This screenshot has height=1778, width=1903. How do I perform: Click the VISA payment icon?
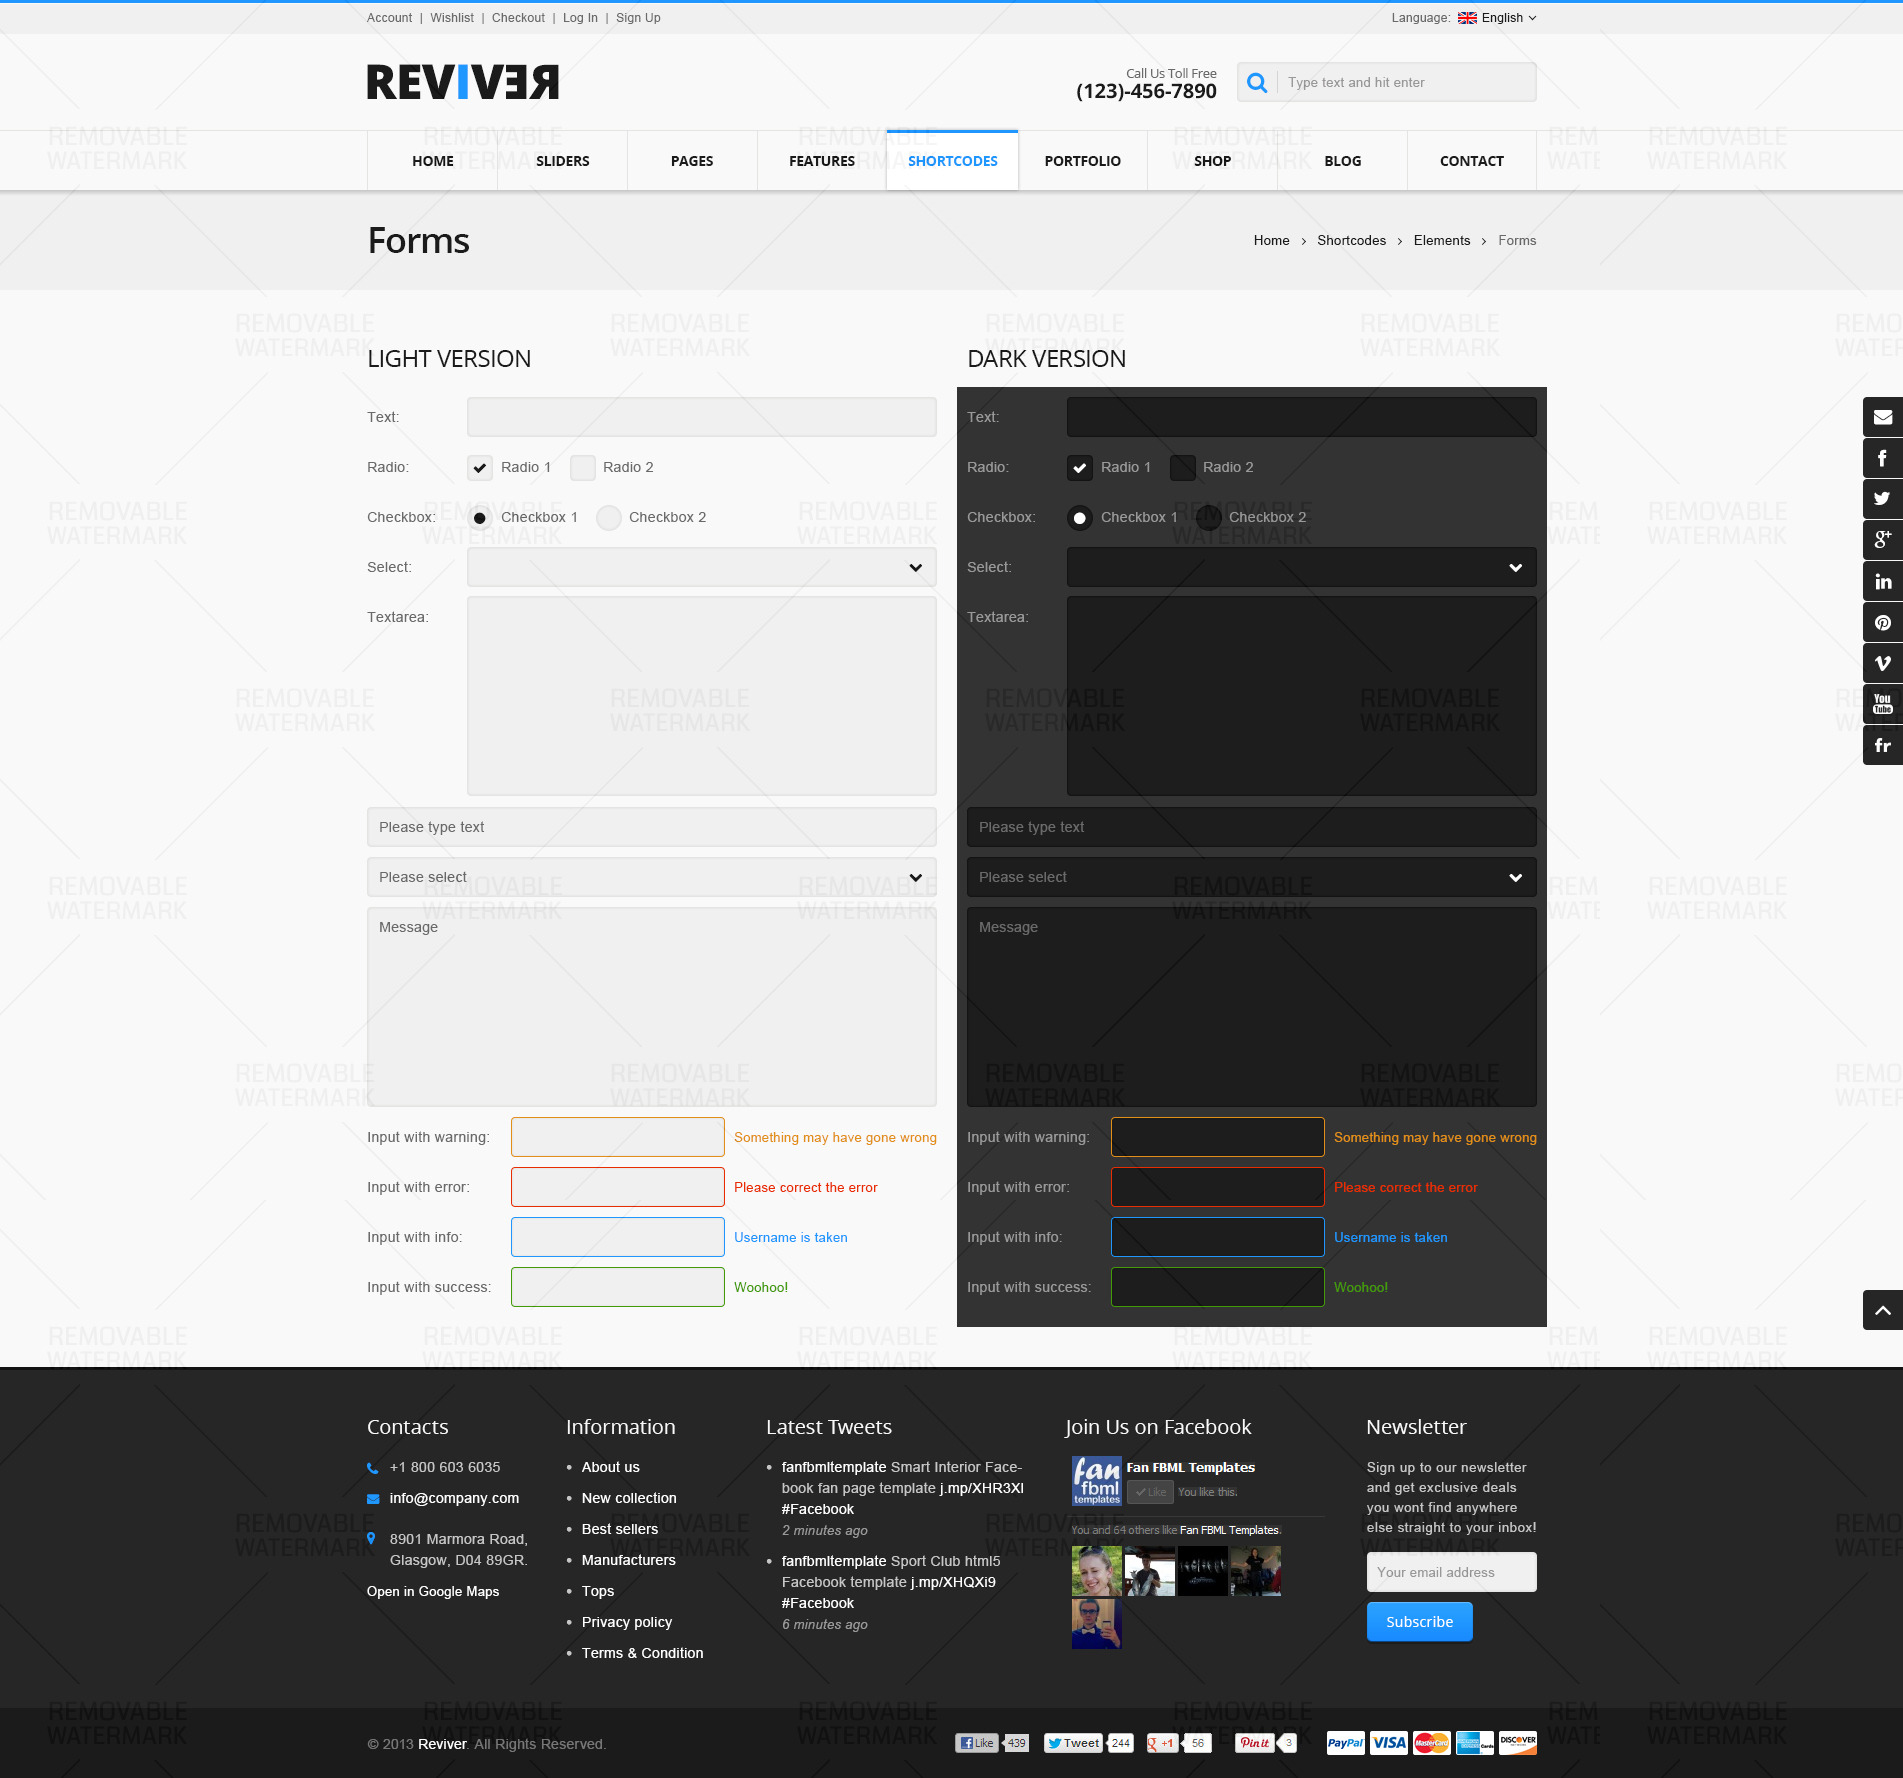click(x=1389, y=1743)
